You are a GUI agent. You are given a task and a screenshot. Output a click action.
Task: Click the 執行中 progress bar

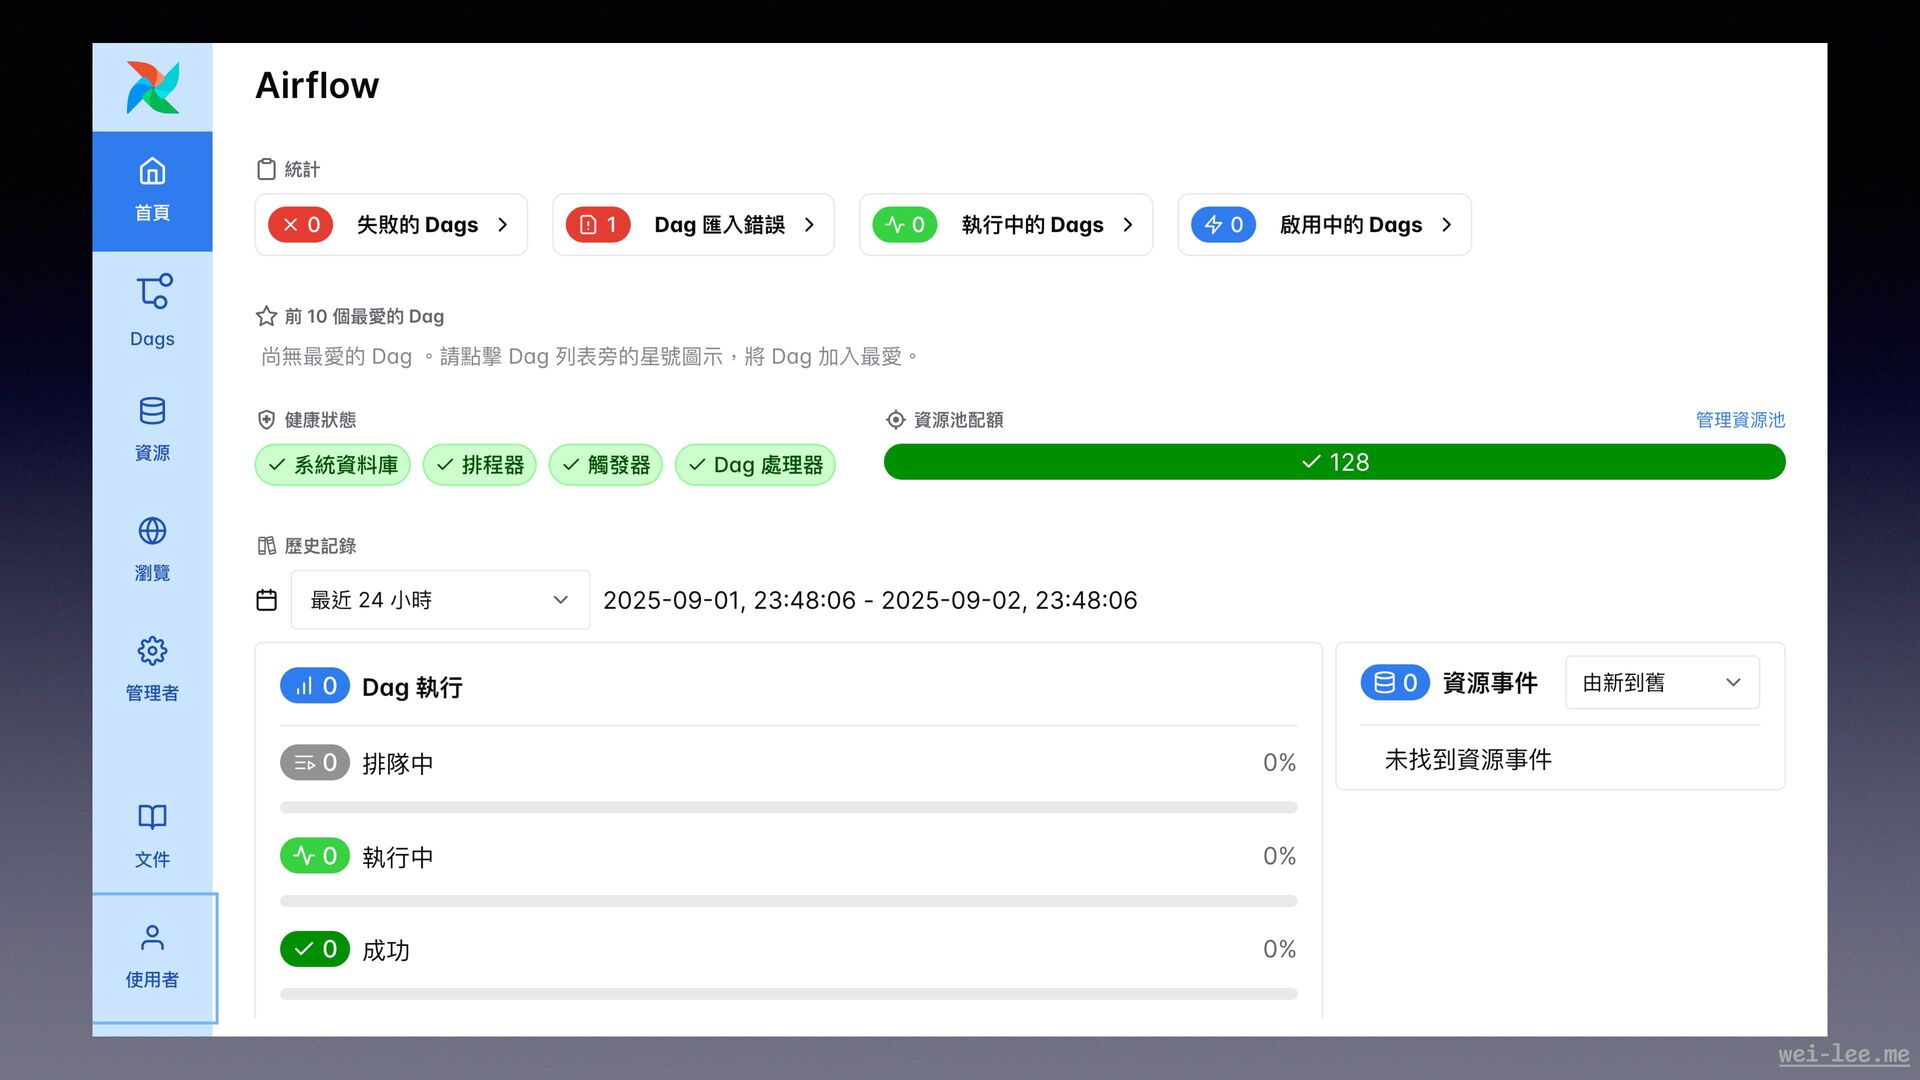point(789,901)
